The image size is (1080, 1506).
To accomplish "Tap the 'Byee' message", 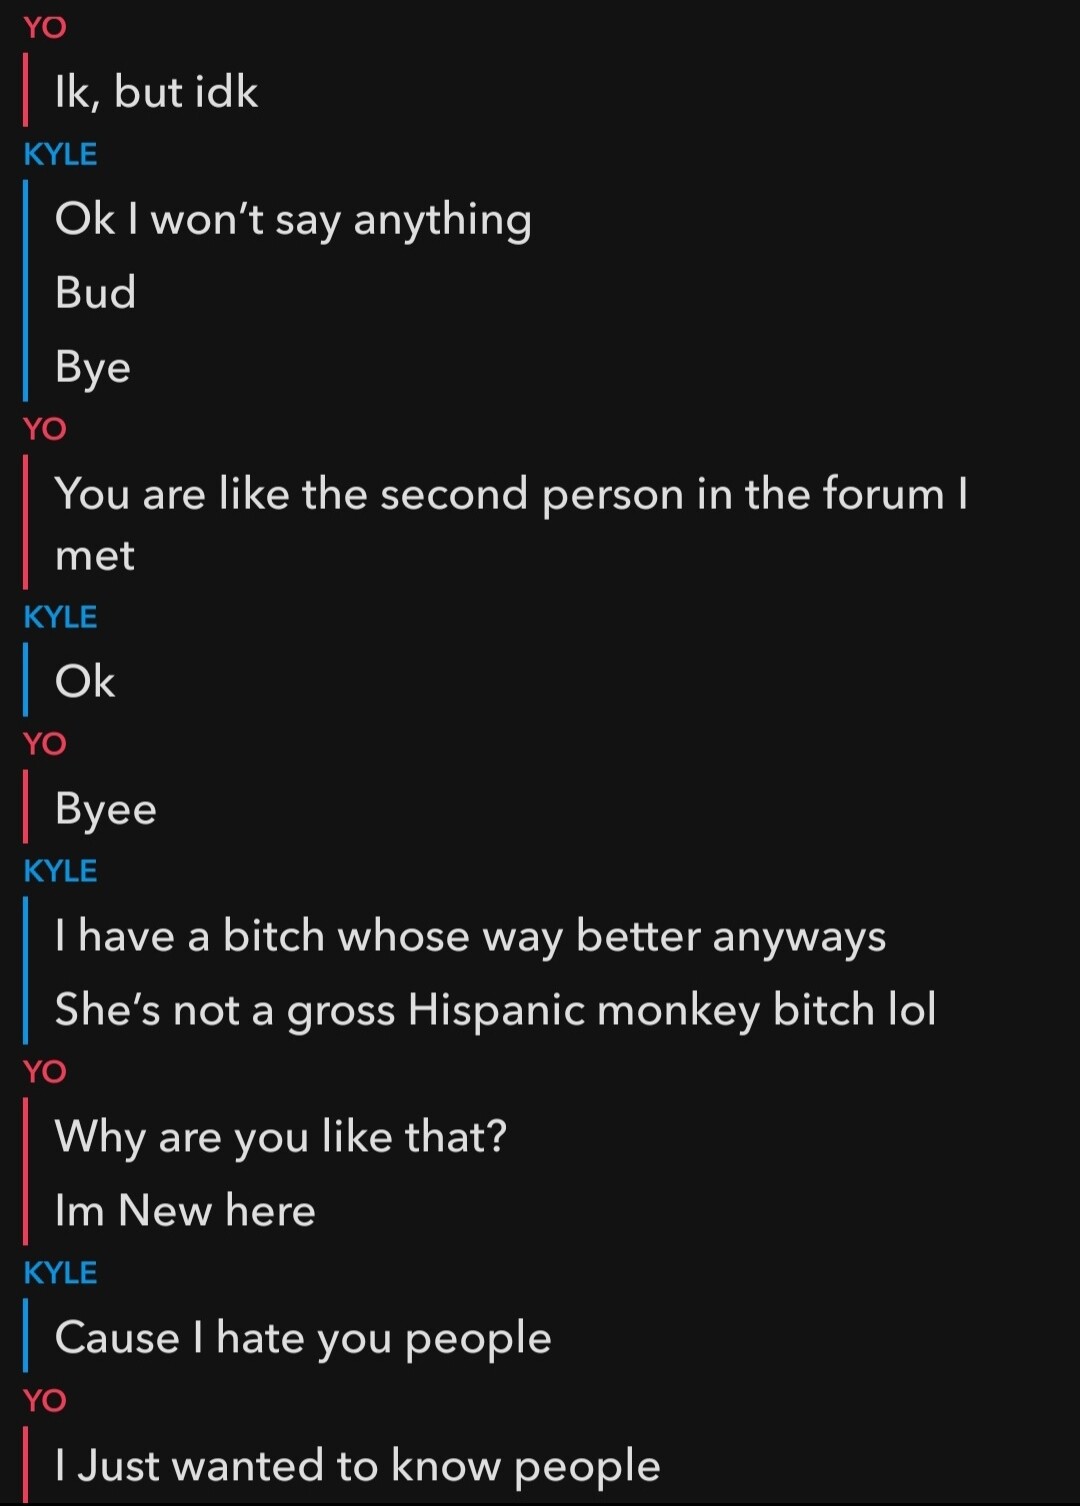I will coord(106,809).
